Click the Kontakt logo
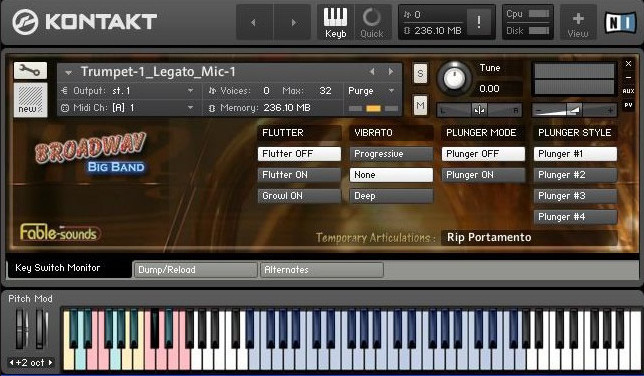Screen dimensions: 644x376 [x=84, y=22]
